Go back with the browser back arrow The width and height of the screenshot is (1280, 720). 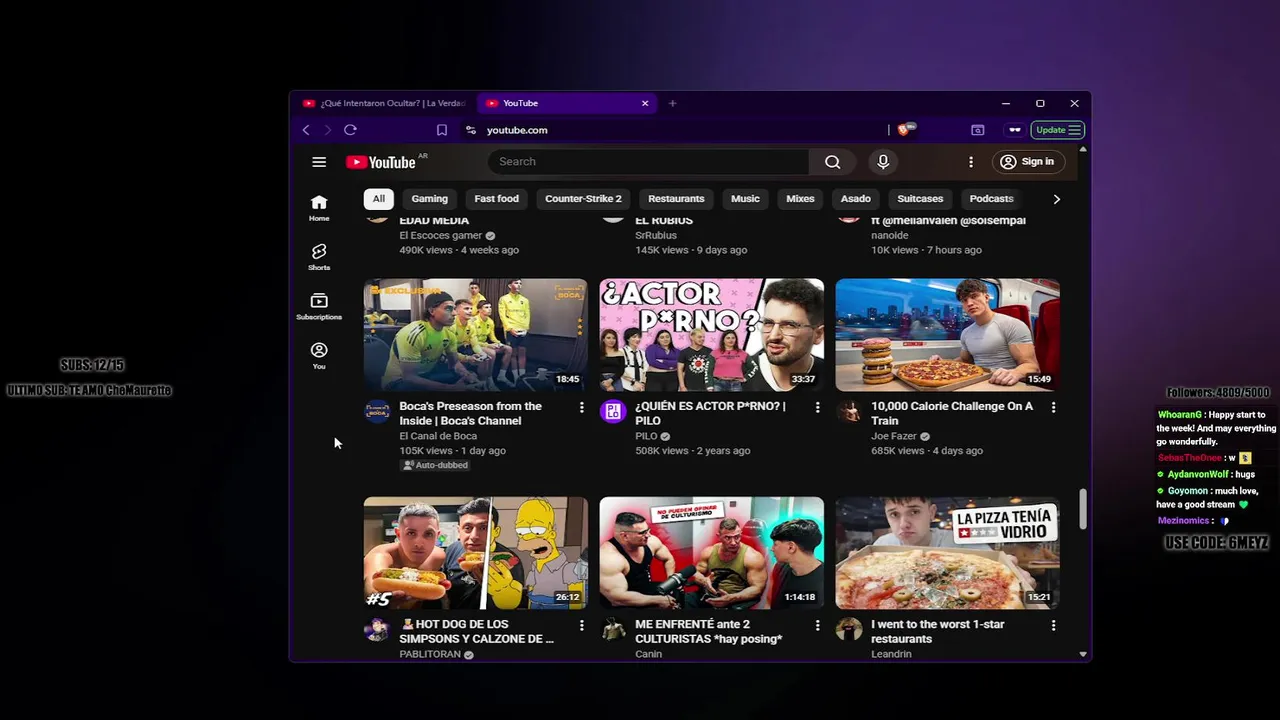point(306,130)
